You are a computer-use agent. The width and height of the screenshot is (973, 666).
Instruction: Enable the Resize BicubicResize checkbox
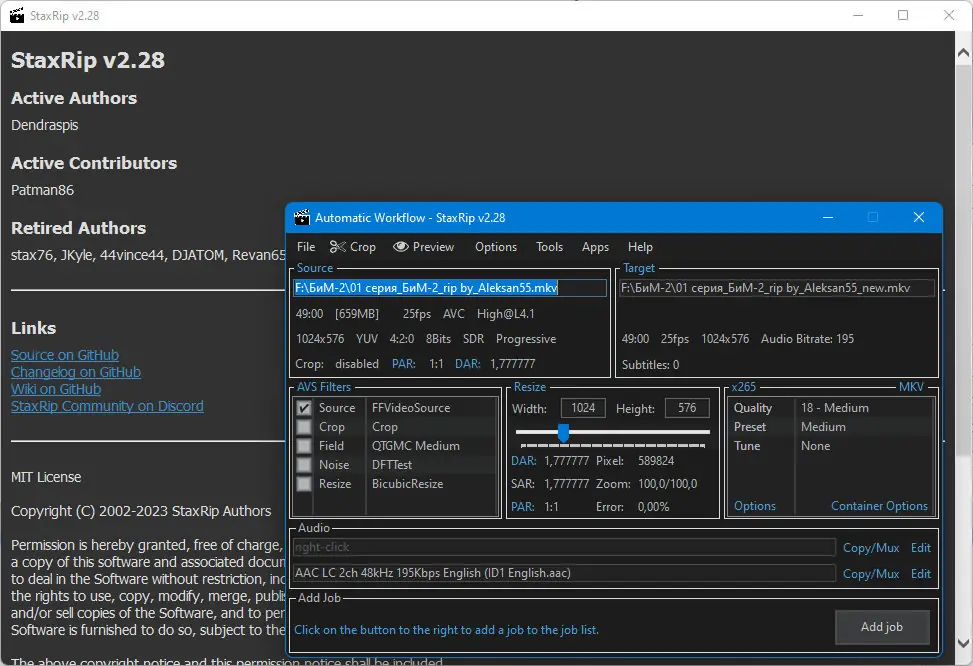pos(304,484)
